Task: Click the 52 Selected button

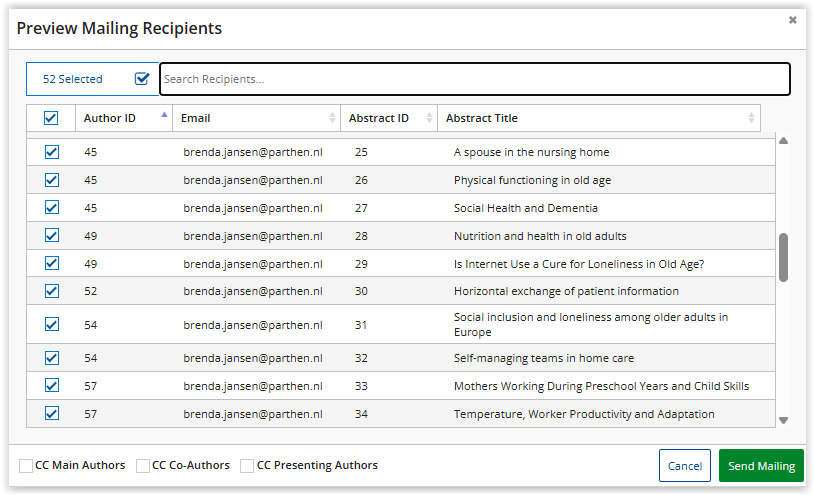Action: click(x=73, y=79)
